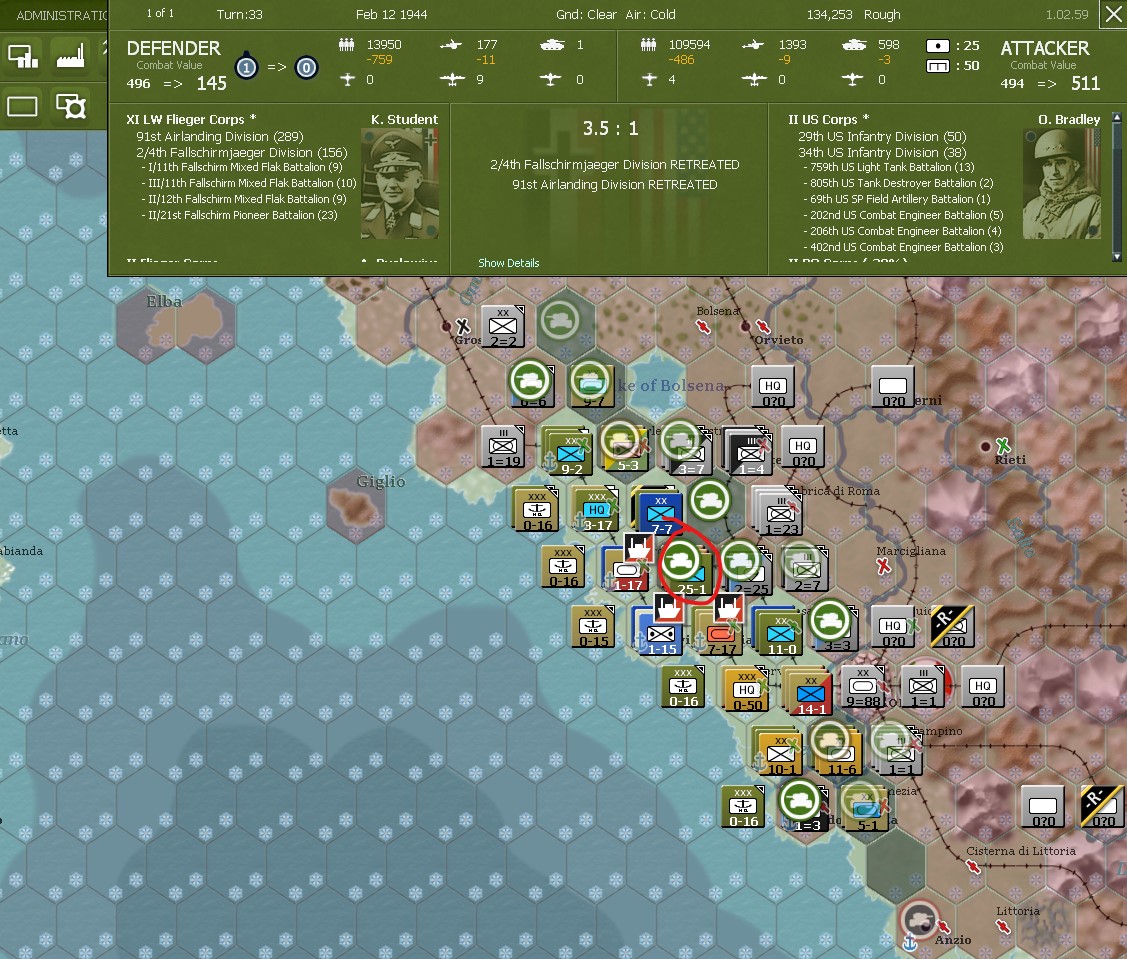Click the resulting fort level badge showing 0
Screen dimensions: 1127x959
point(307,68)
